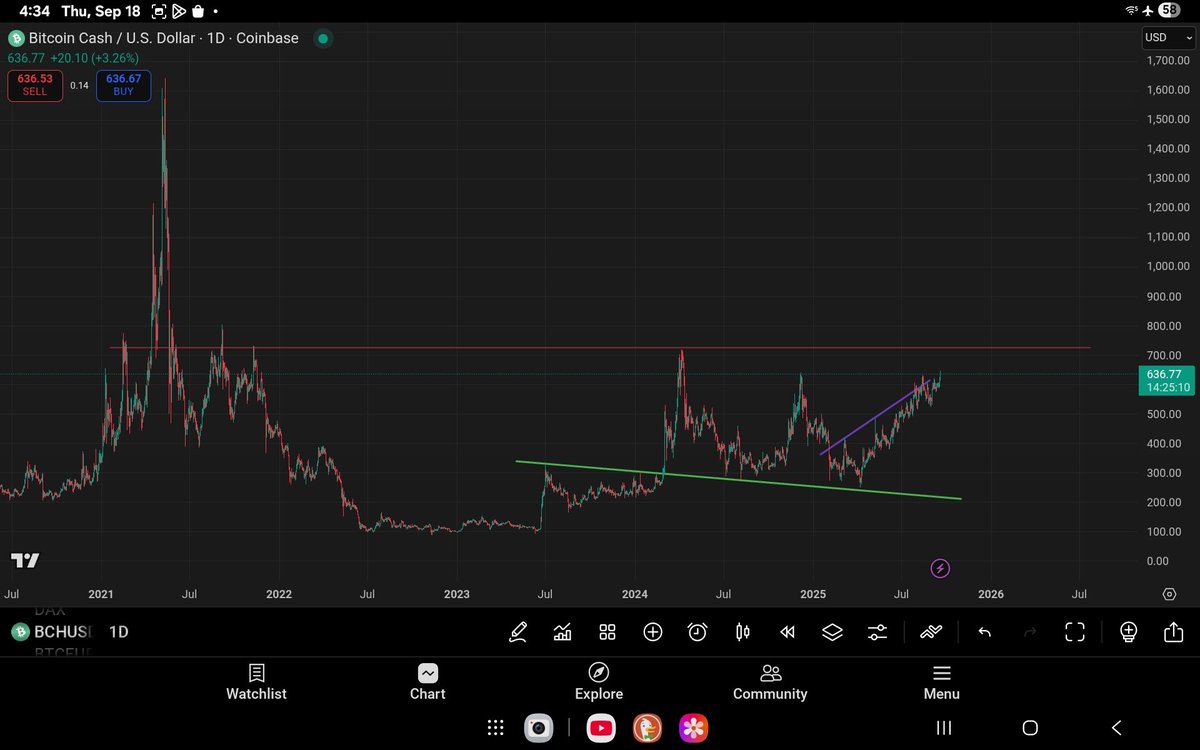Tap the Bitcoin Cash symbol logo

point(15,39)
